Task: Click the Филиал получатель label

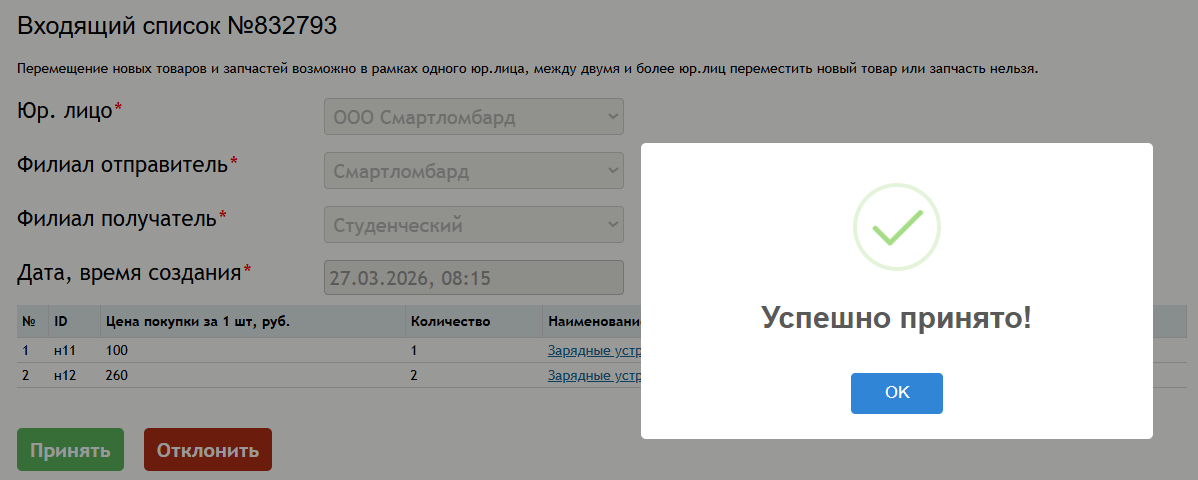Action: 122,219
